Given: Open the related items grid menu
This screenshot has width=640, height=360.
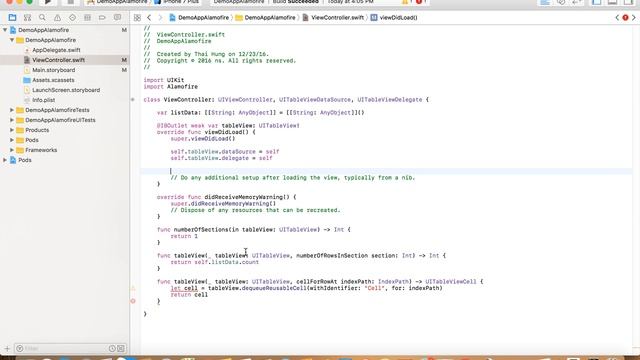Looking at the screenshot, I should [137, 18].
